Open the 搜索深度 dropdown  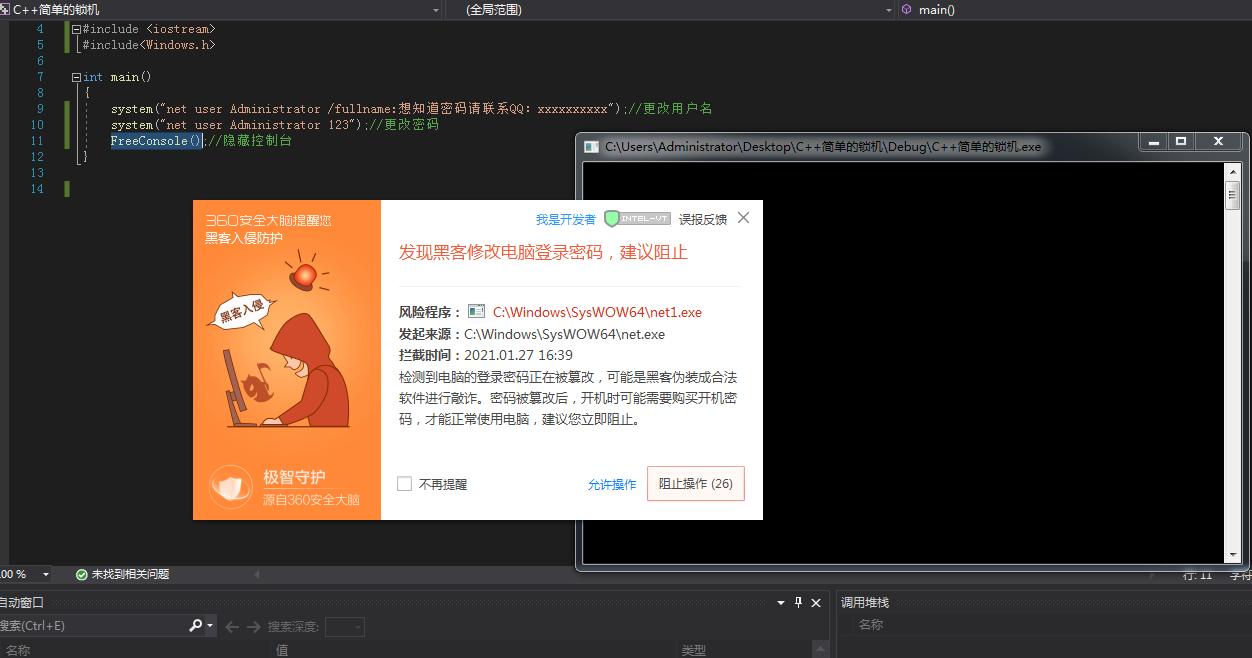pyautogui.click(x=345, y=627)
